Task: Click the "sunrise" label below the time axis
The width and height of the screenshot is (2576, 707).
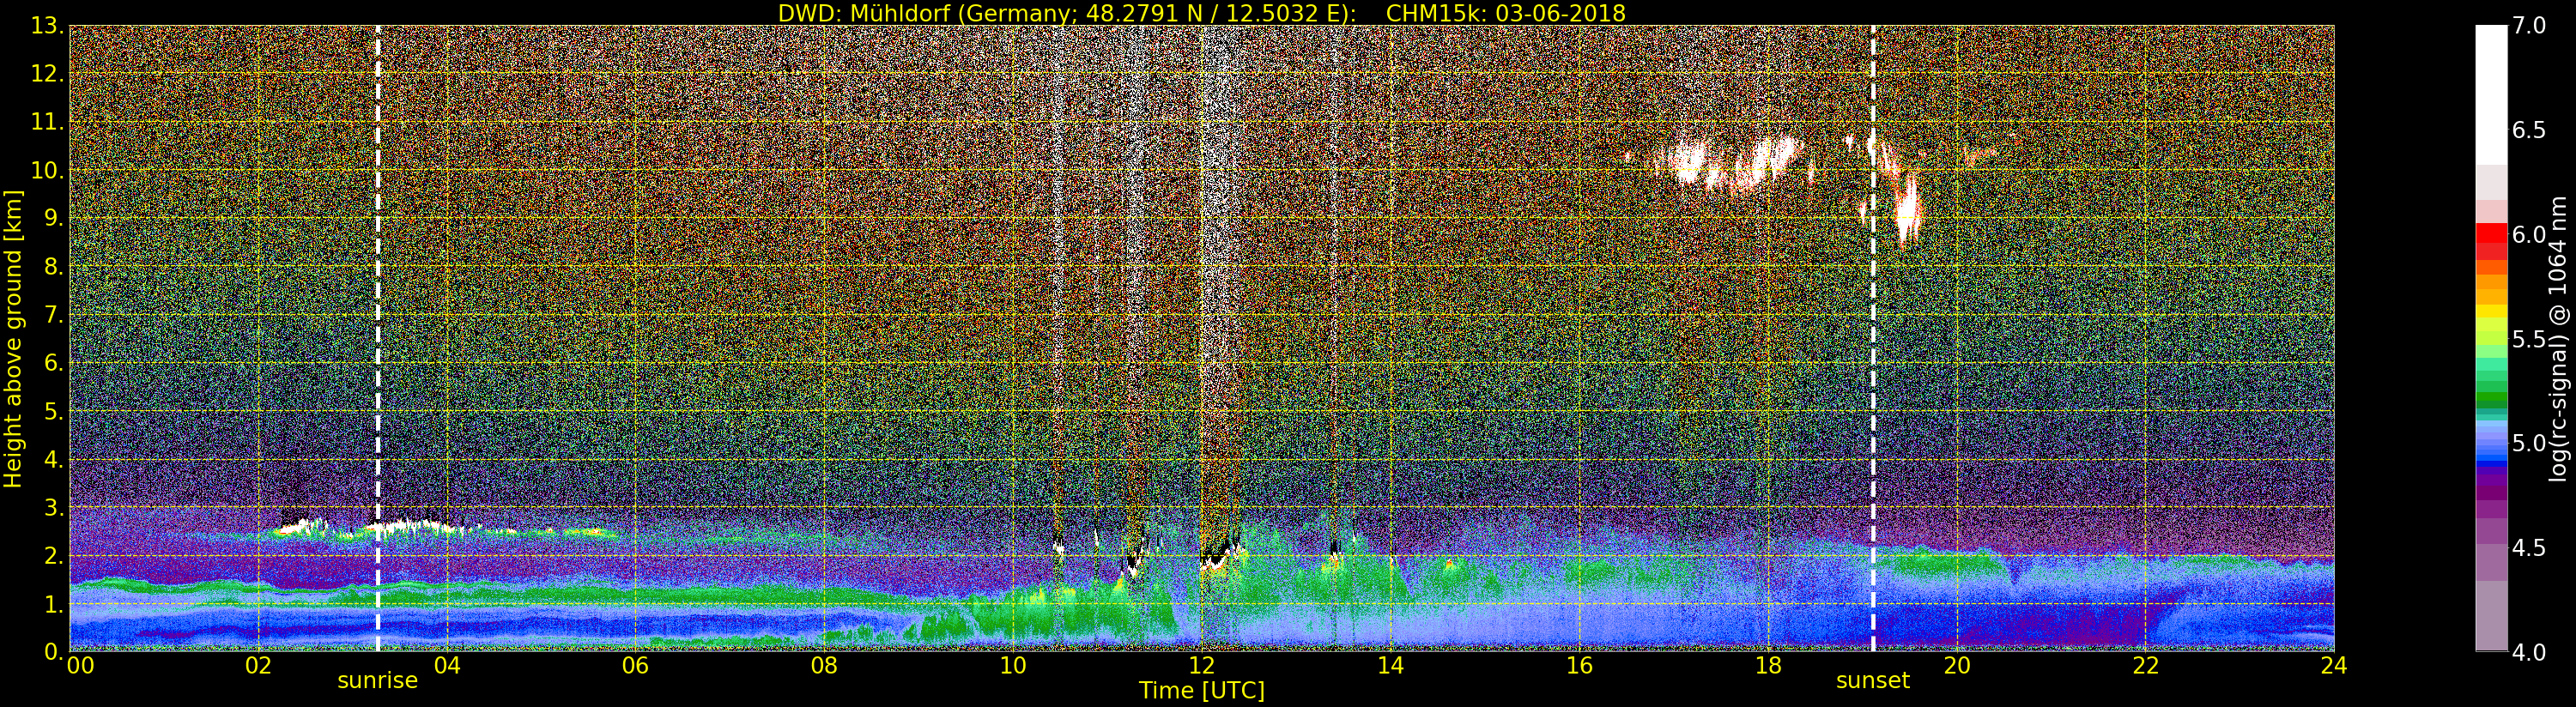Action: tap(377, 681)
